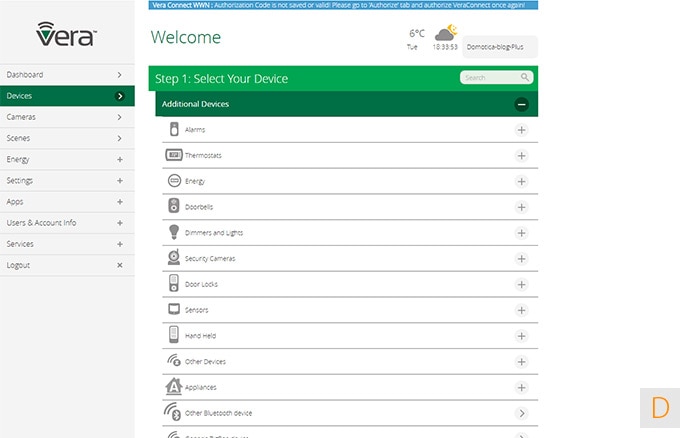Image resolution: width=690 pixels, height=438 pixels.
Task: Click the Door Locks label
Action: coord(201,284)
